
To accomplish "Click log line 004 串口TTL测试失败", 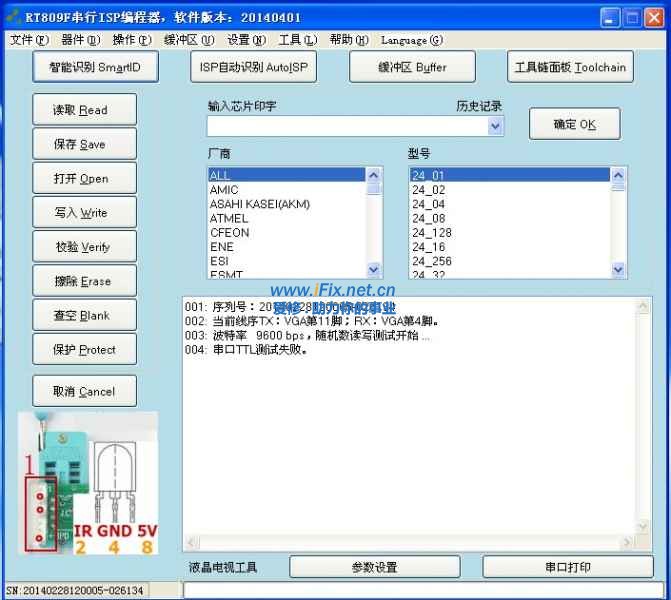I will (246, 350).
